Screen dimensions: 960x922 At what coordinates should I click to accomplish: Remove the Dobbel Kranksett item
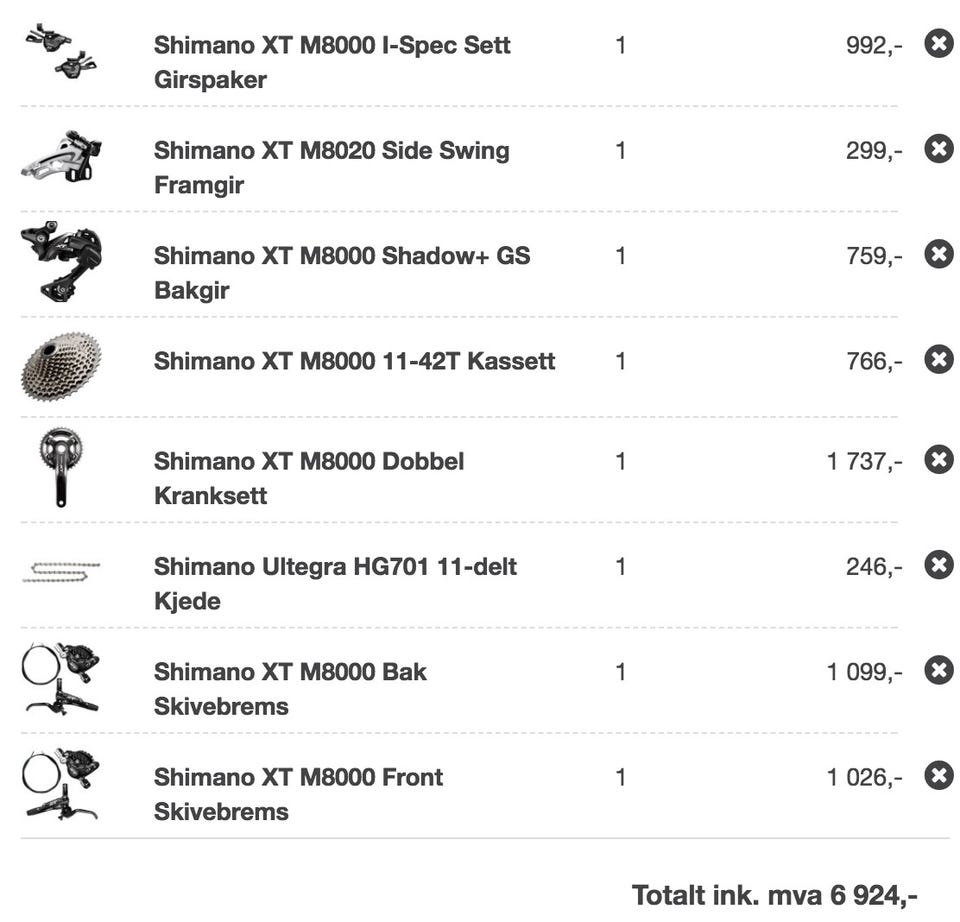point(939,460)
